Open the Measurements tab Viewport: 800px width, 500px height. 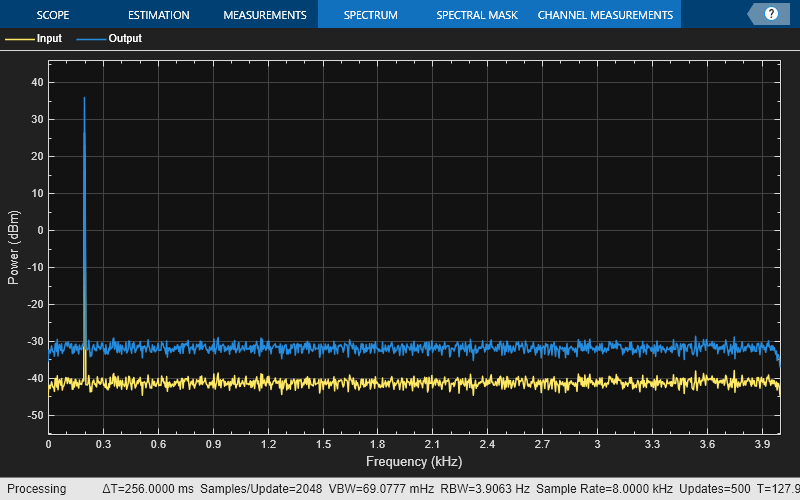tap(265, 15)
